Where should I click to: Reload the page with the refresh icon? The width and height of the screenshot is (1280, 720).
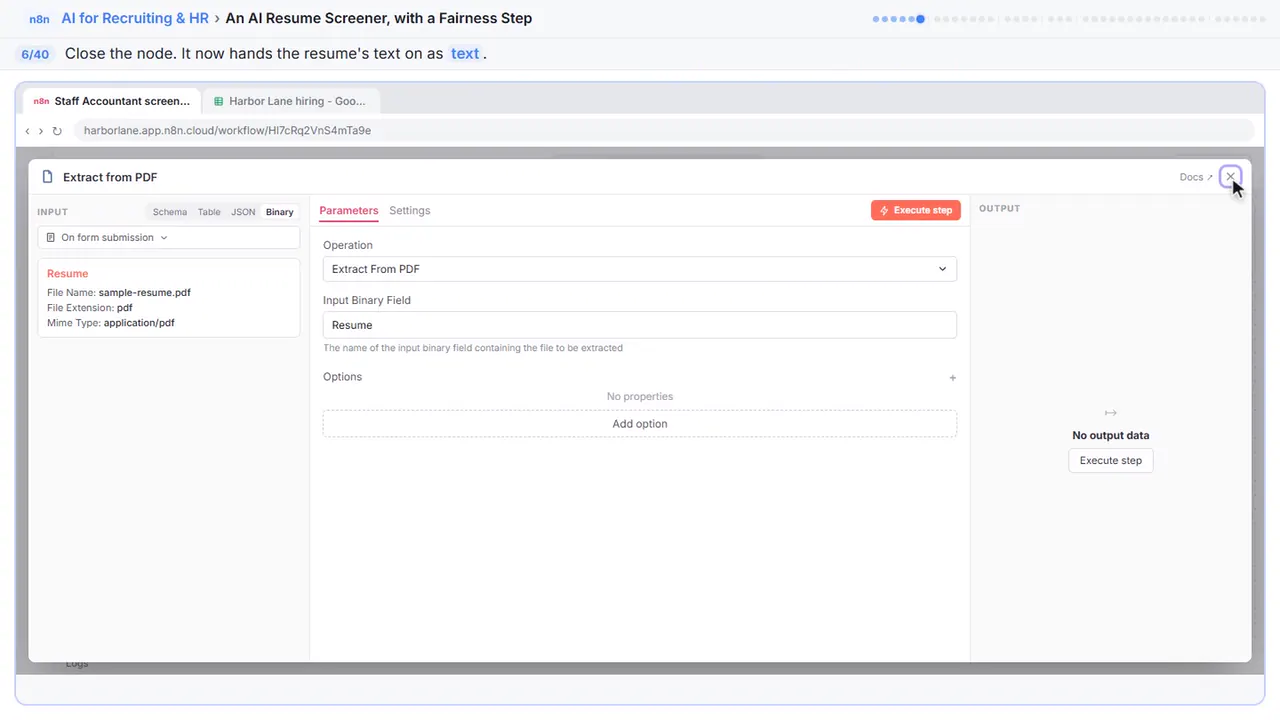pos(57,131)
